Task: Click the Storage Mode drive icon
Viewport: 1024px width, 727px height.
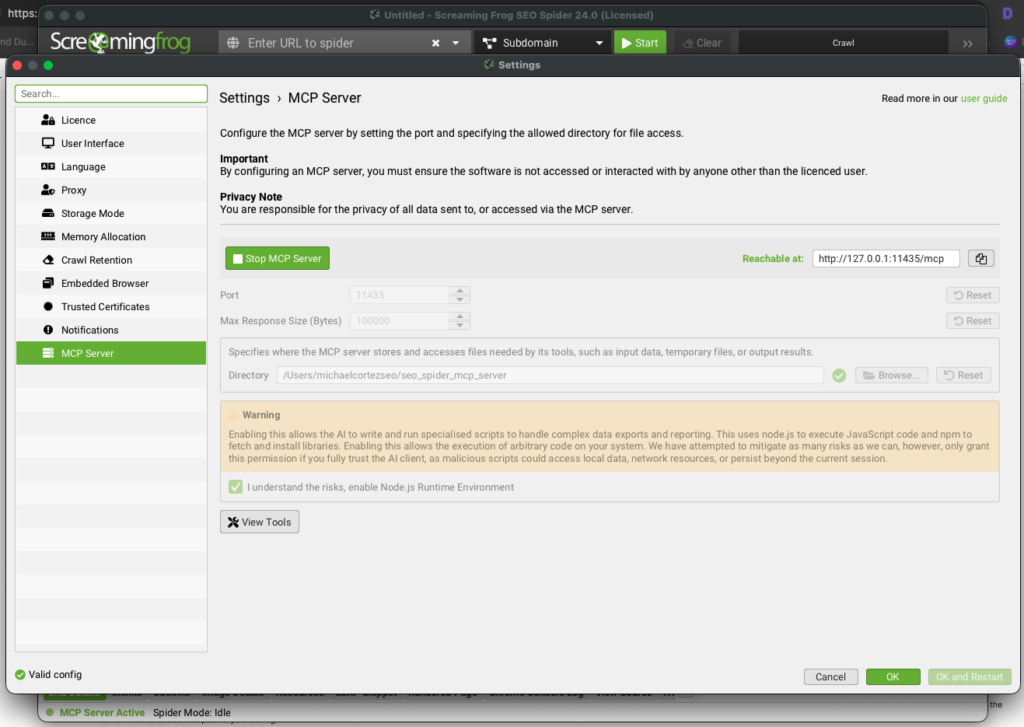Action: coord(48,213)
